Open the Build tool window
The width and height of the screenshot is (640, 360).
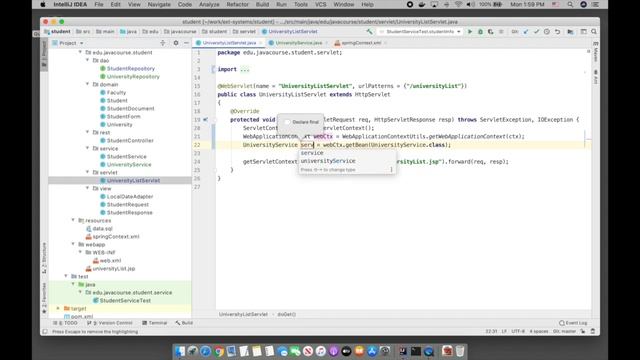(x=184, y=323)
